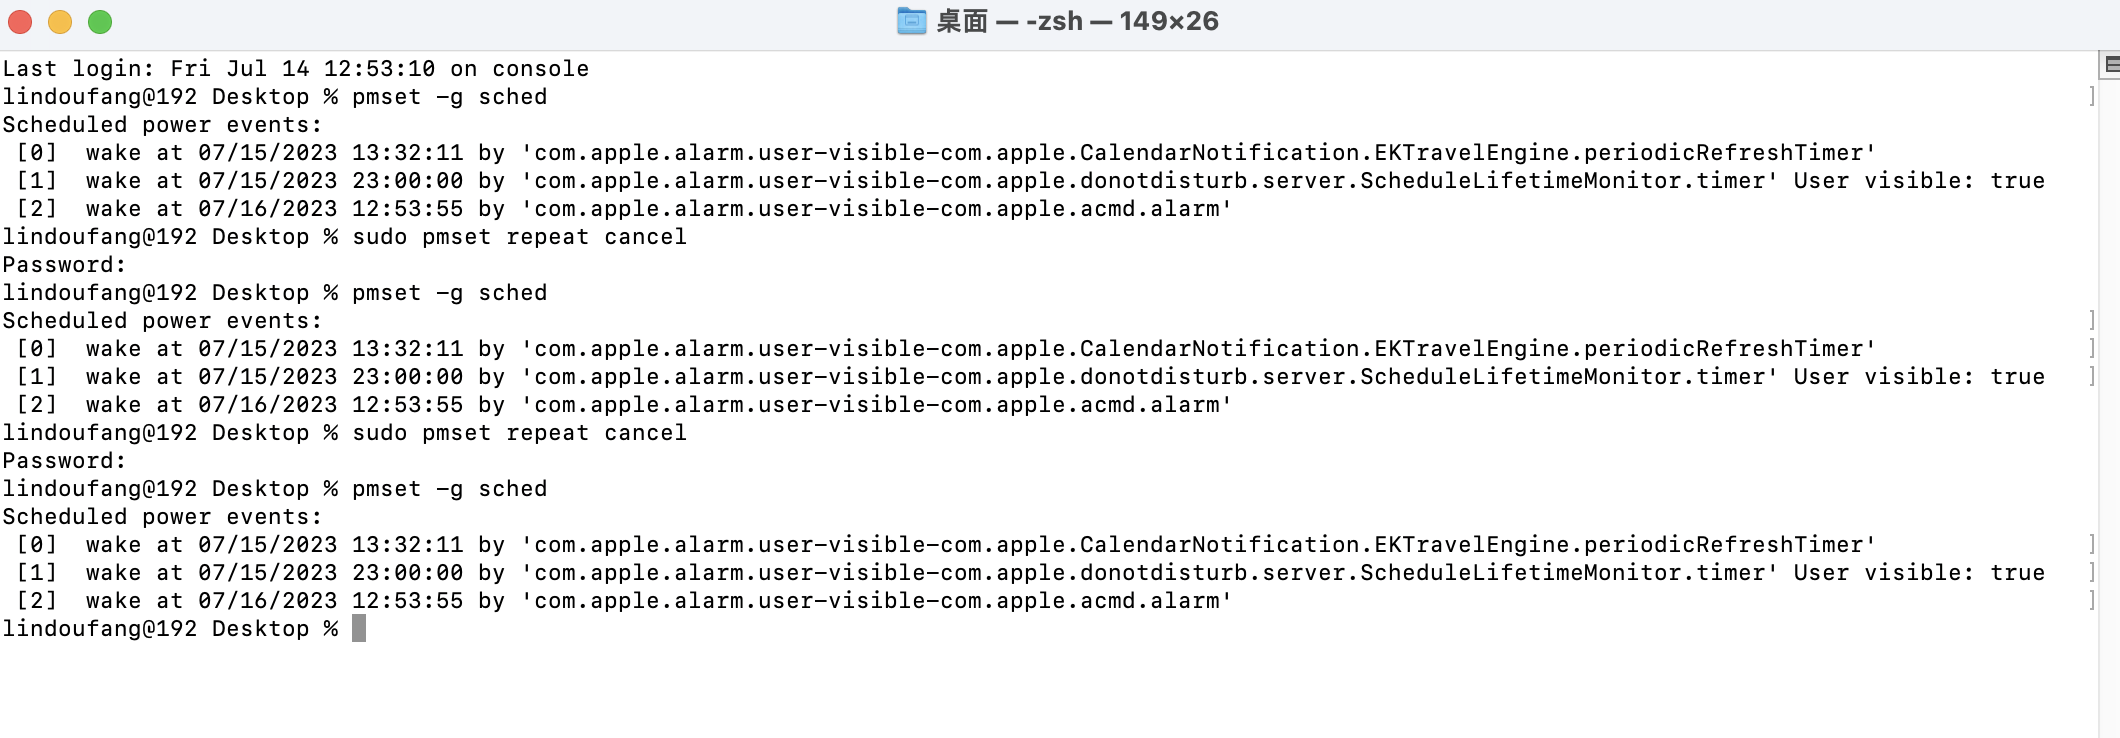The image size is (2120, 738).
Task: Click the mark bracket beside second 'Scheduled power events:' line
Action: (2092, 320)
